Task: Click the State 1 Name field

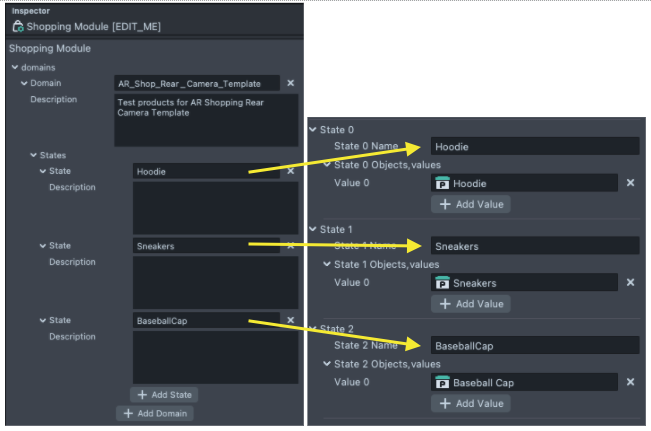Action: click(x=534, y=246)
